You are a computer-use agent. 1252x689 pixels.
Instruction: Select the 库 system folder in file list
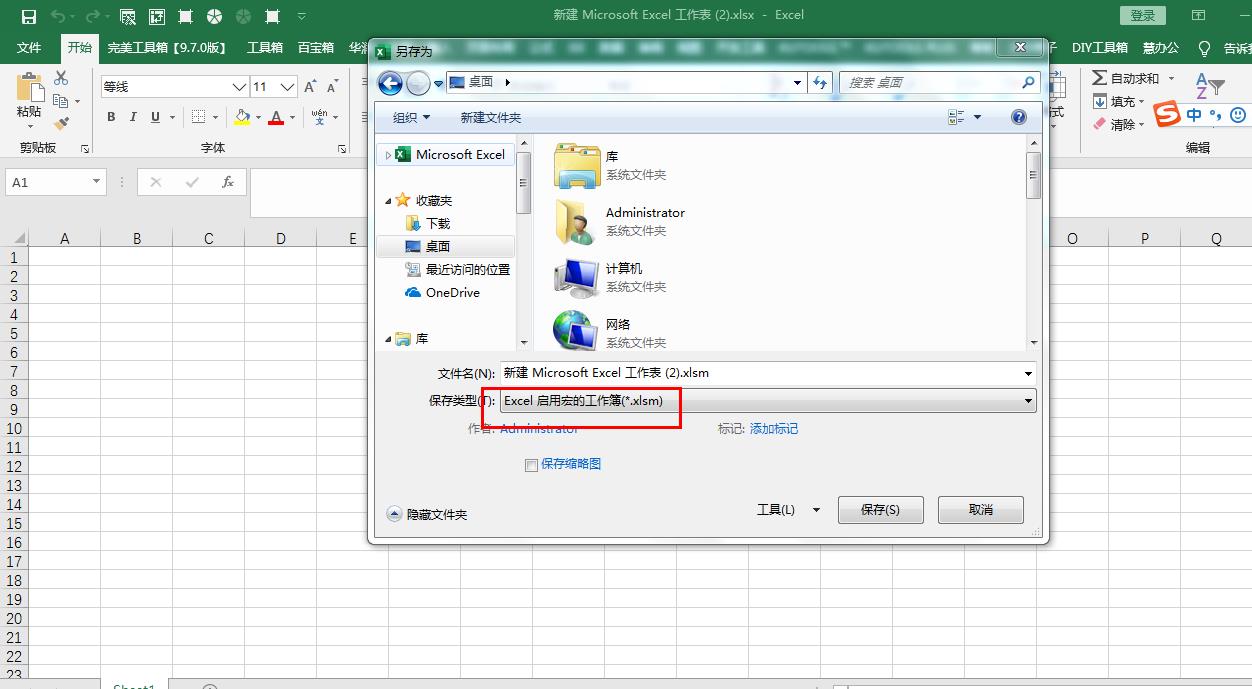coord(610,165)
